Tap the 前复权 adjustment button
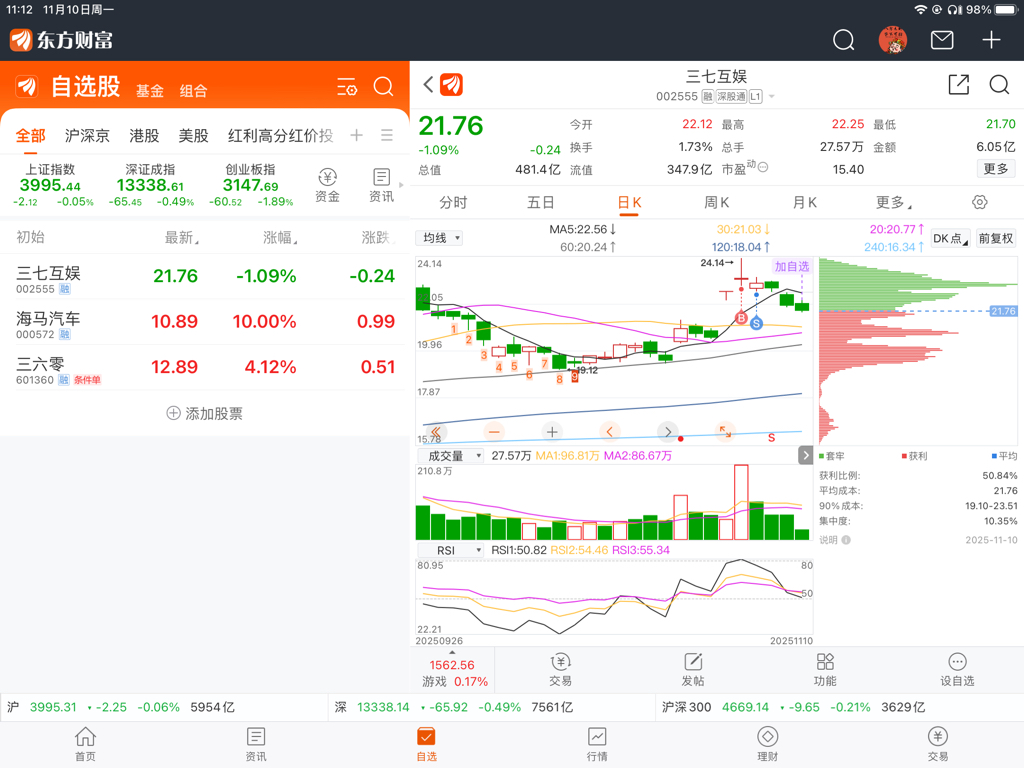The width and height of the screenshot is (1024, 768). (995, 238)
